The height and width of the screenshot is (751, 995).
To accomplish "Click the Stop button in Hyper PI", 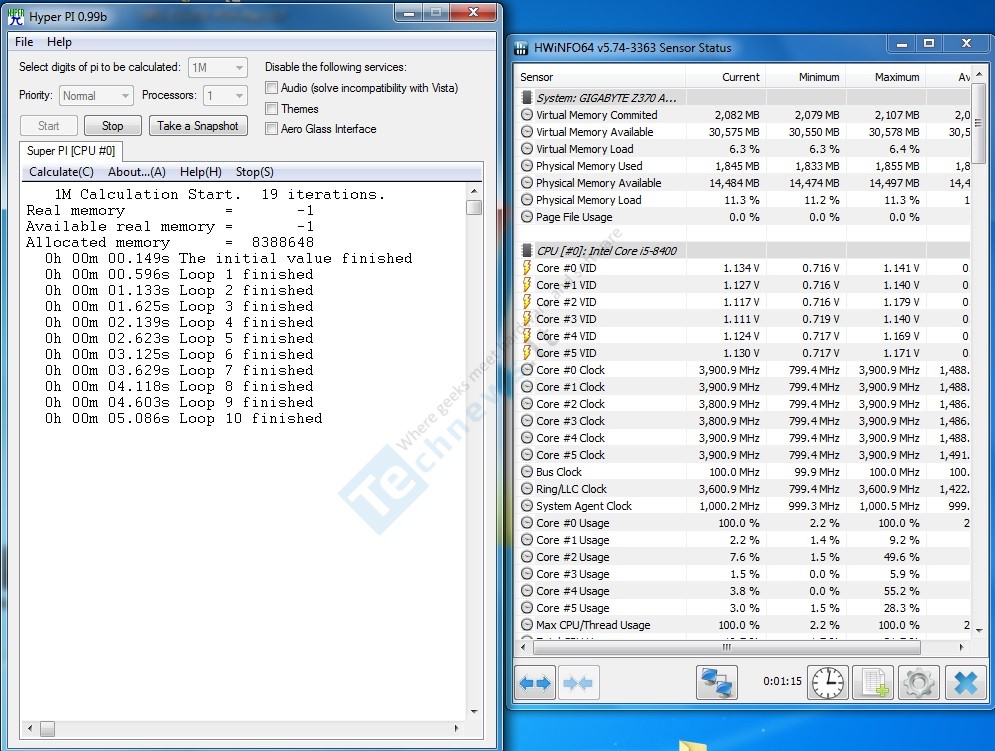I will (x=112, y=126).
